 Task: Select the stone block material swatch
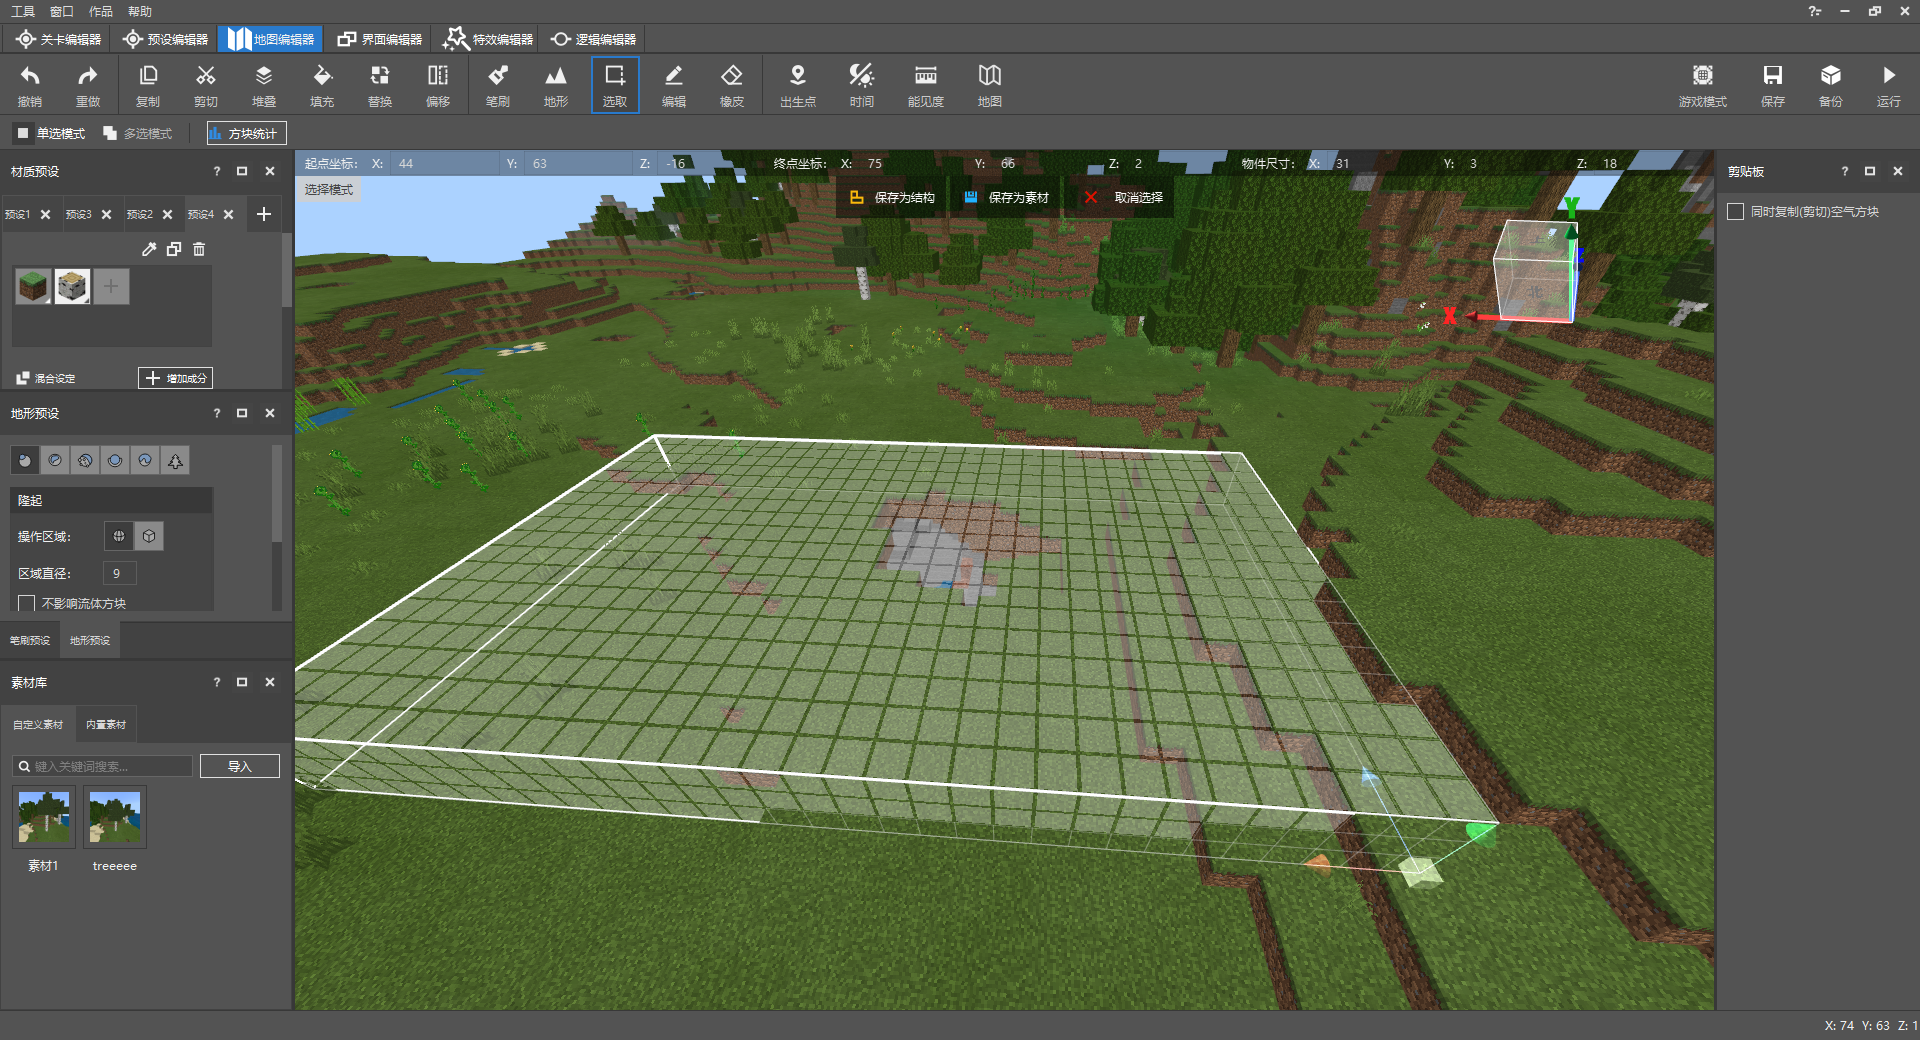pyautogui.click(x=72, y=287)
